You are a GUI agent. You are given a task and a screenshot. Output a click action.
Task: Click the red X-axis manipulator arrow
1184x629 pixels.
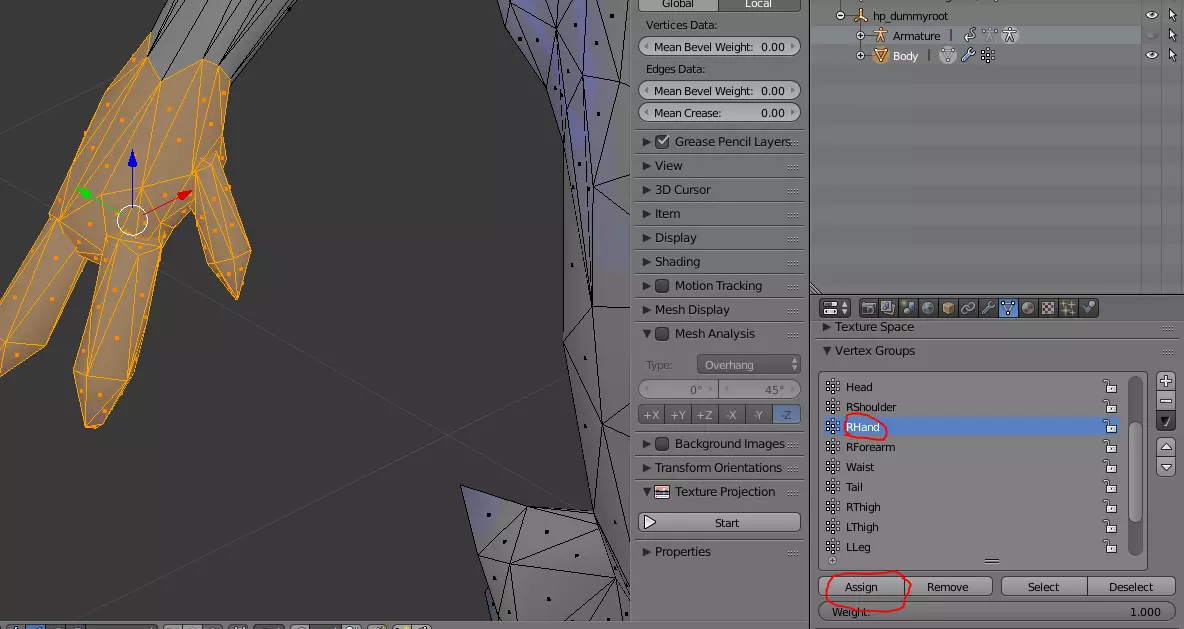(184, 195)
